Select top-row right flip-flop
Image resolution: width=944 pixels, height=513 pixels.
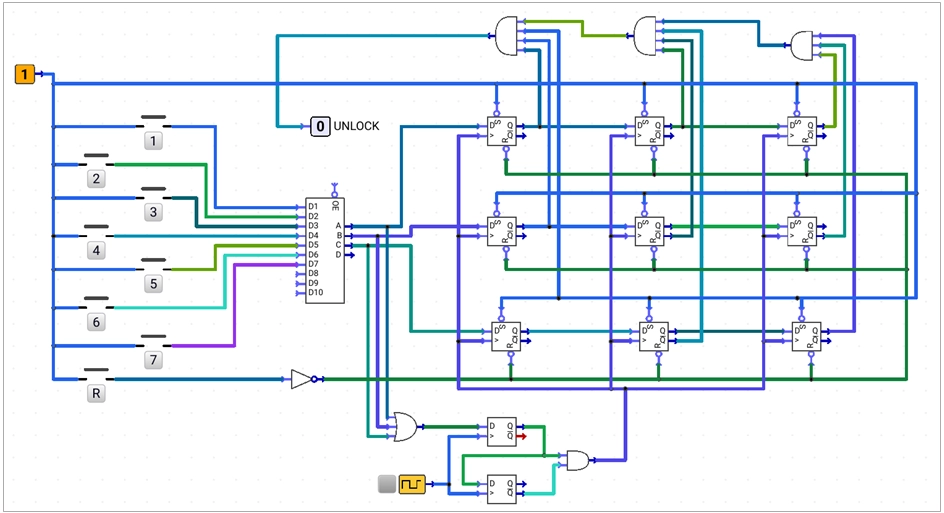802,131
